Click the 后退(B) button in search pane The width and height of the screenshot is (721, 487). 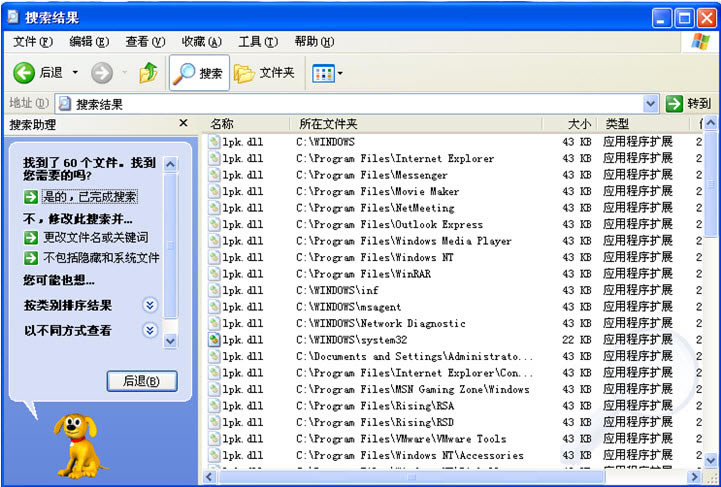tap(142, 381)
